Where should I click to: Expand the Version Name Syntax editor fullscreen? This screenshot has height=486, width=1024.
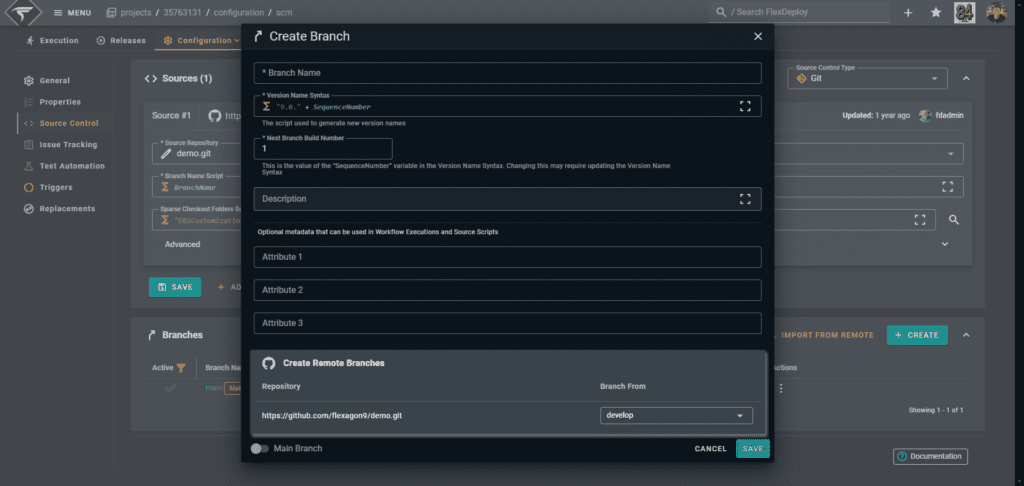[x=745, y=106]
